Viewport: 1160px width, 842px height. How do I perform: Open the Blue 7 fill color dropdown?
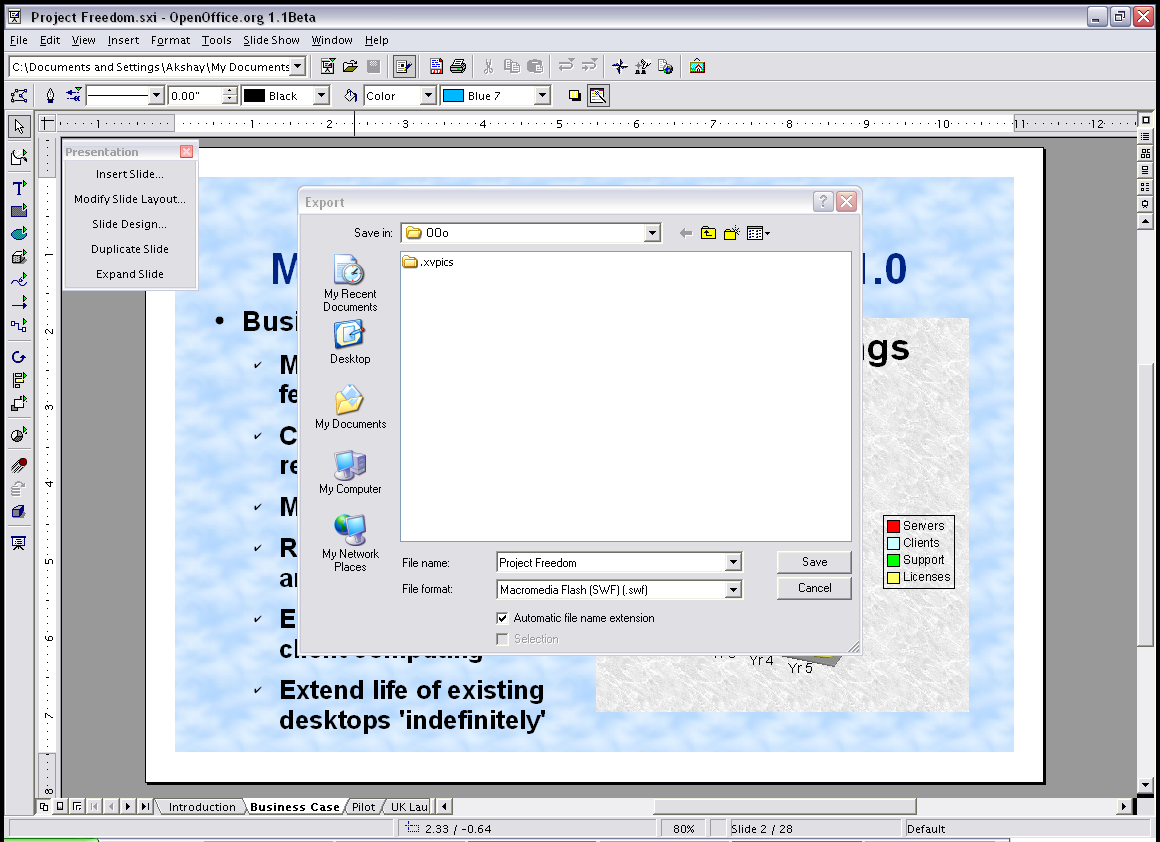542,96
